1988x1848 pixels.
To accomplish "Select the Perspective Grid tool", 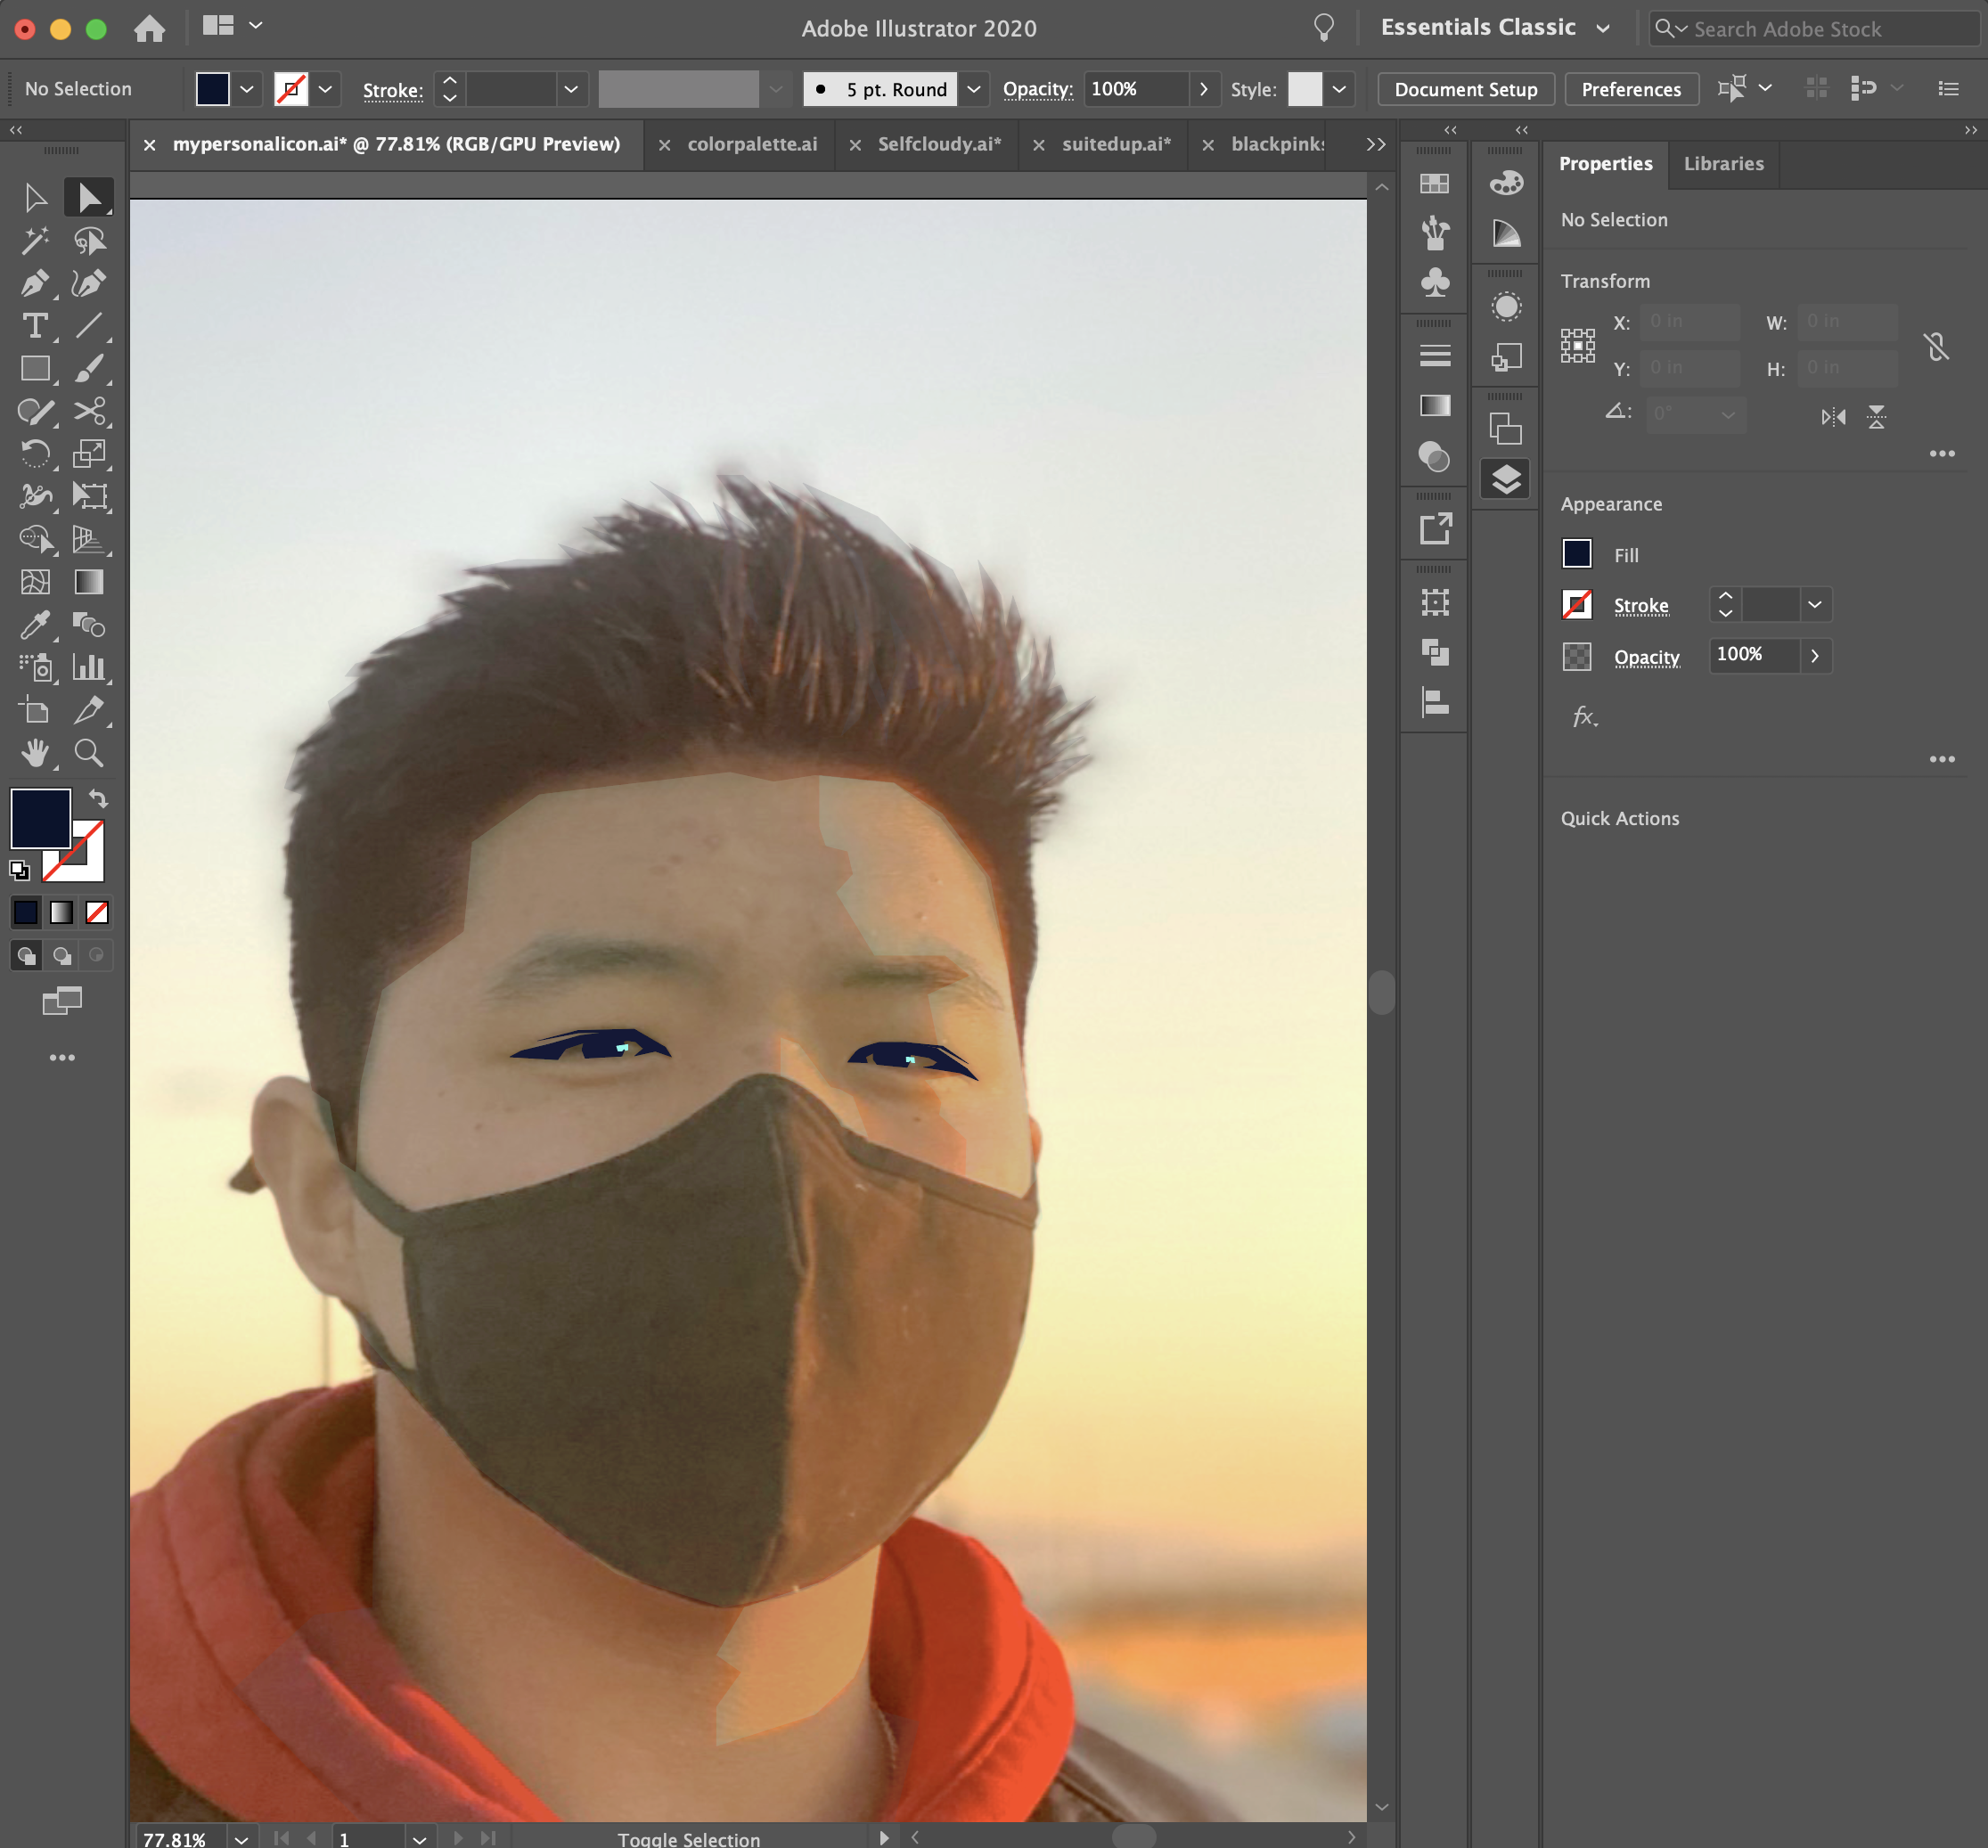I will click(89, 539).
